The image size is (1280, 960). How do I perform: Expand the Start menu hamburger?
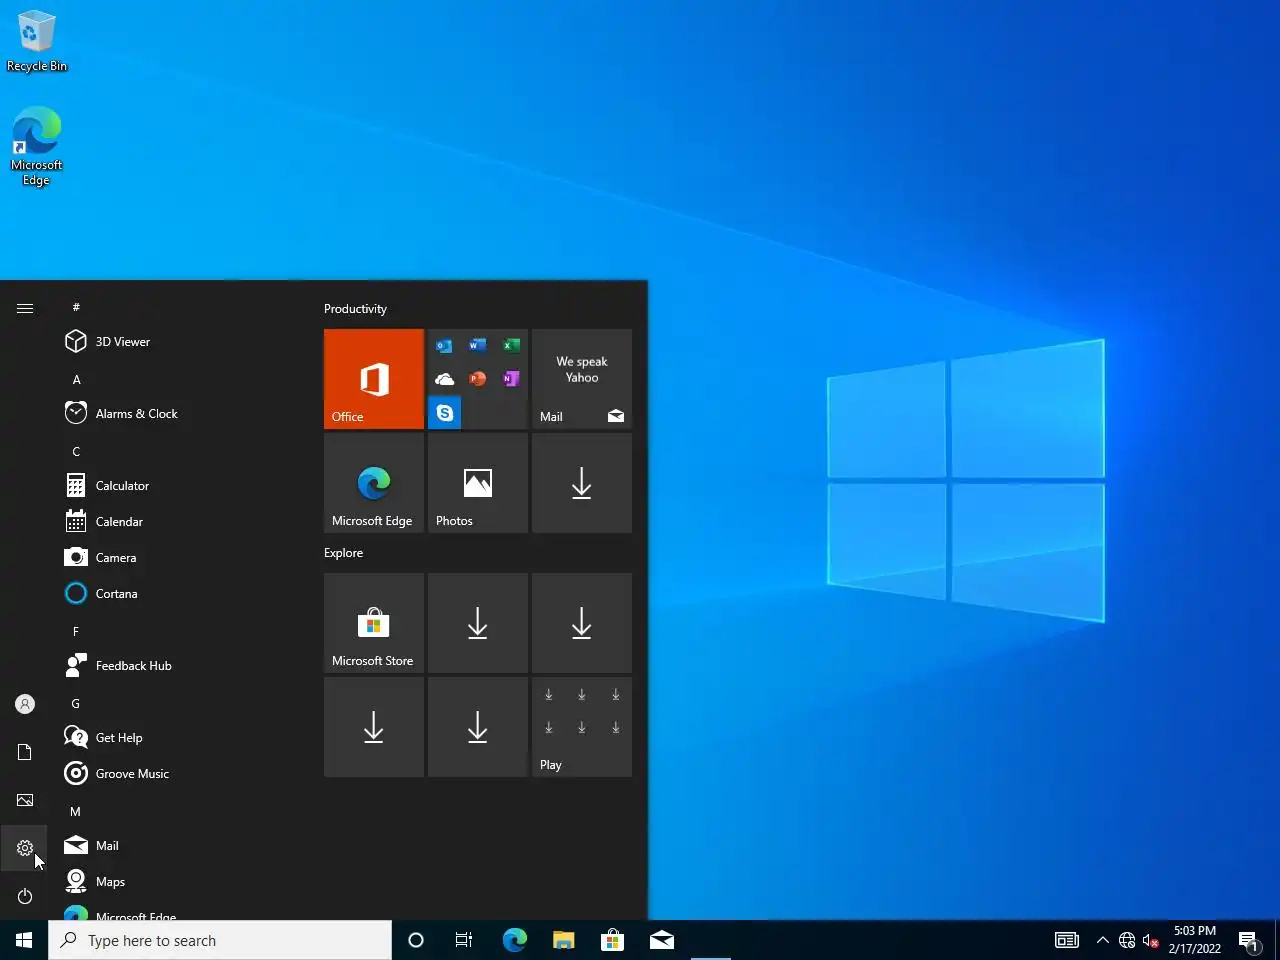(25, 308)
